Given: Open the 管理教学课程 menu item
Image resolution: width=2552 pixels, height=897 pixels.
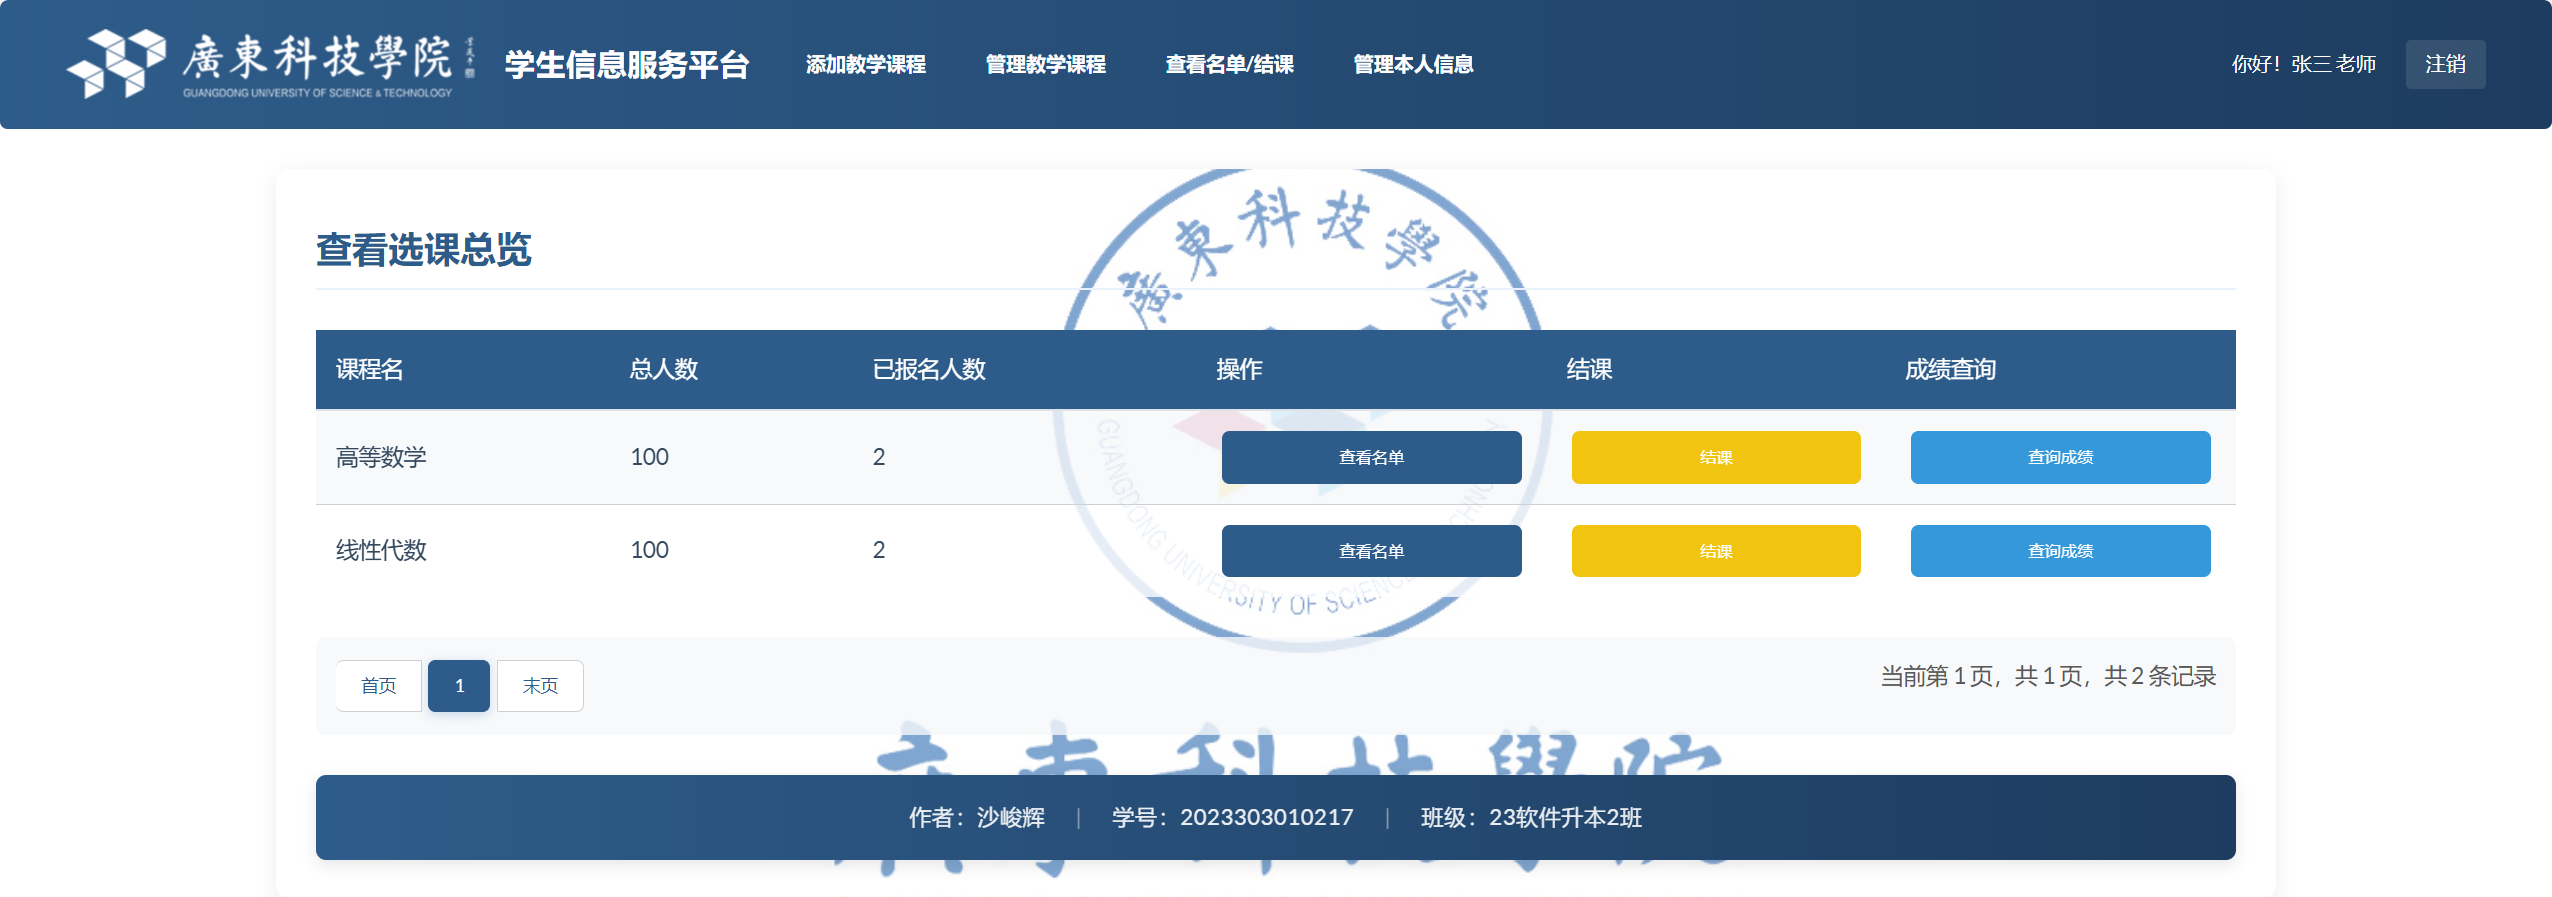Looking at the screenshot, I should (1045, 65).
